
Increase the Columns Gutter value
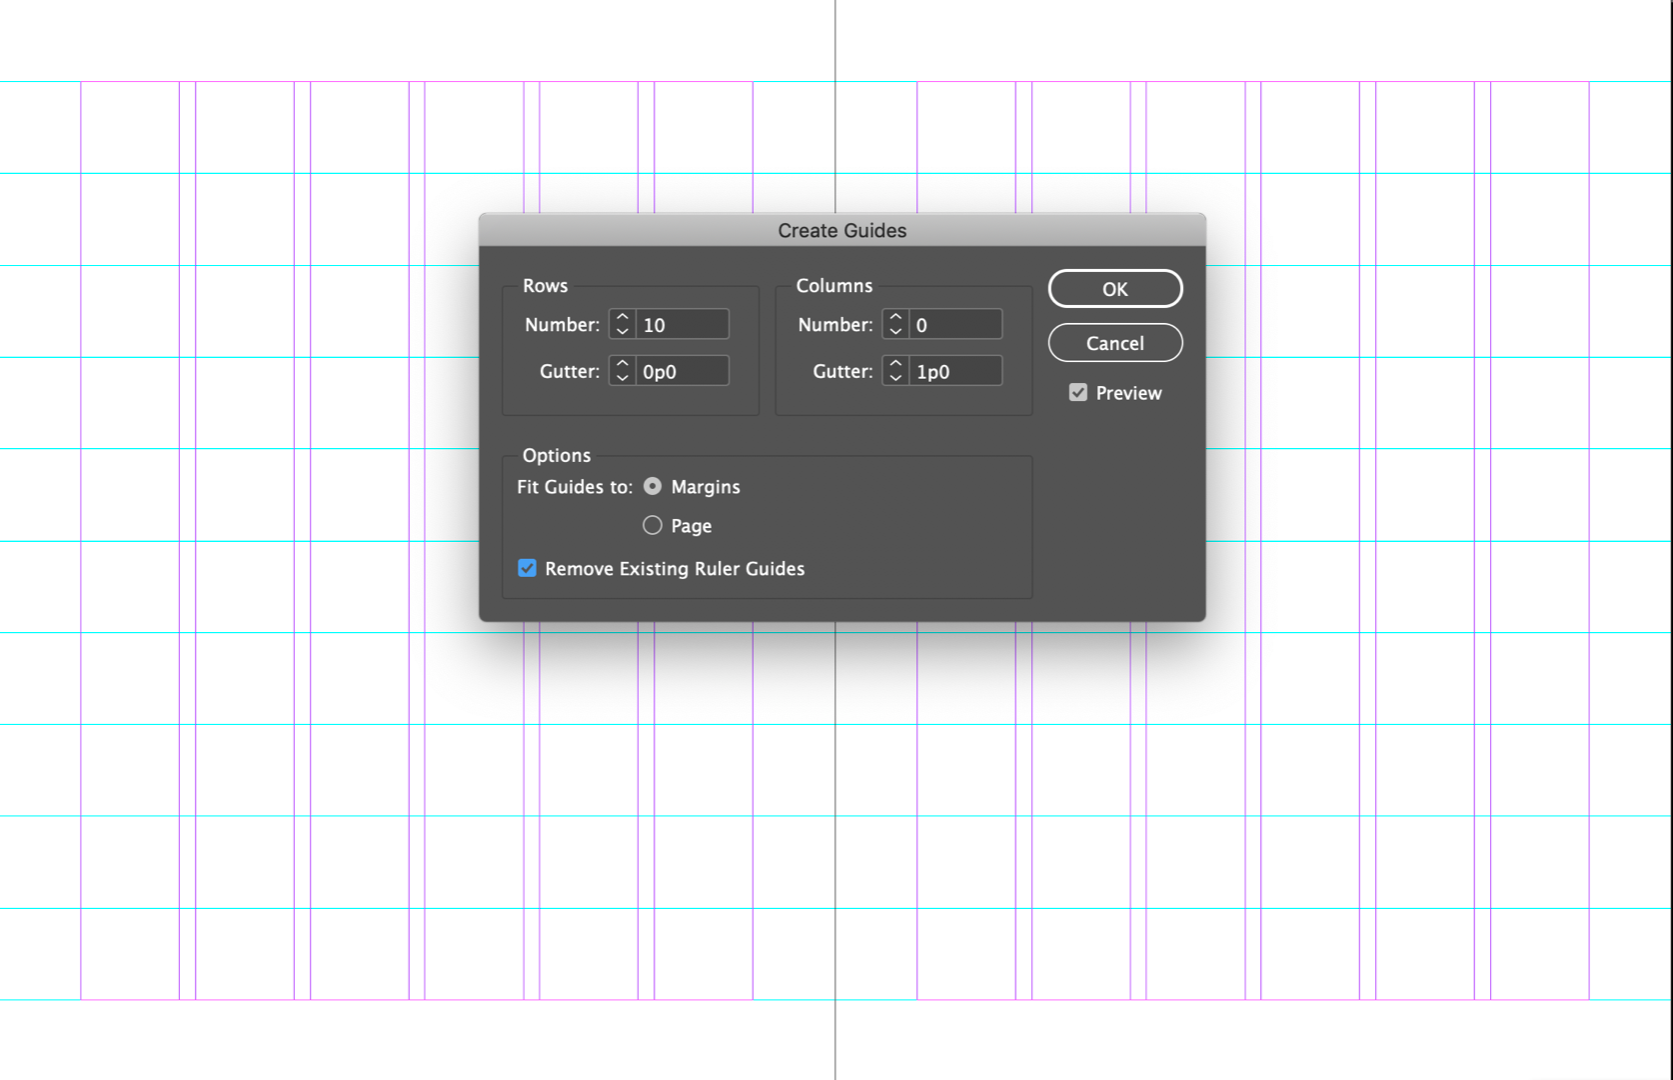(895, 364)
